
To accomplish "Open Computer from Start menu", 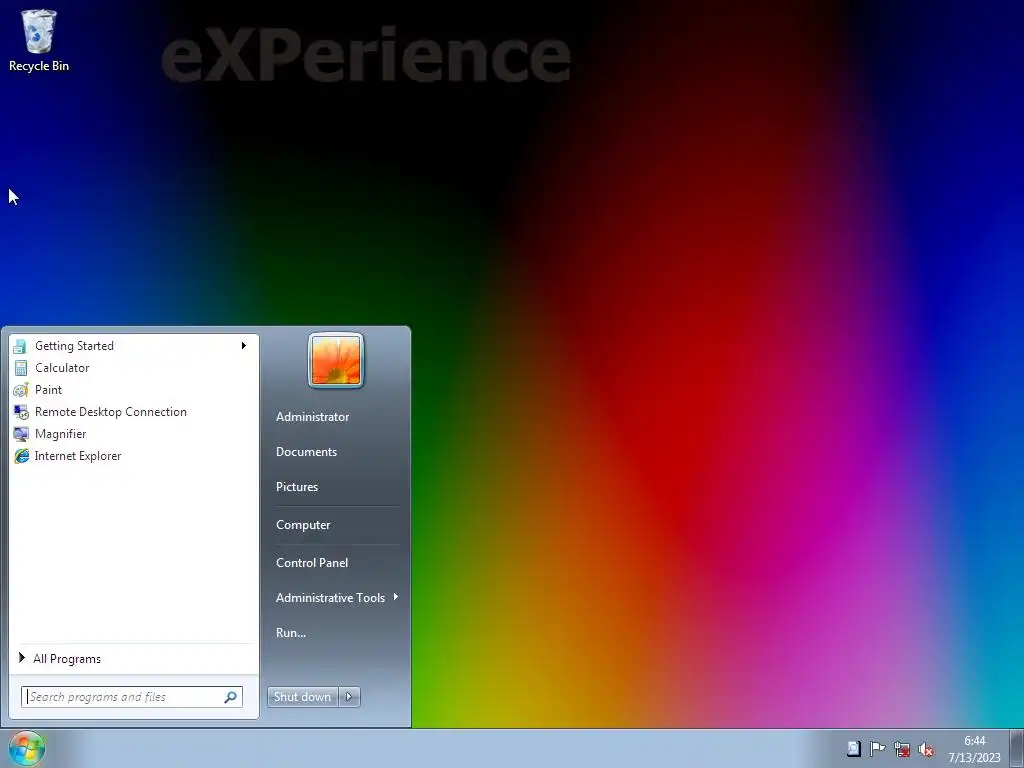I will (x=303, y=525).
